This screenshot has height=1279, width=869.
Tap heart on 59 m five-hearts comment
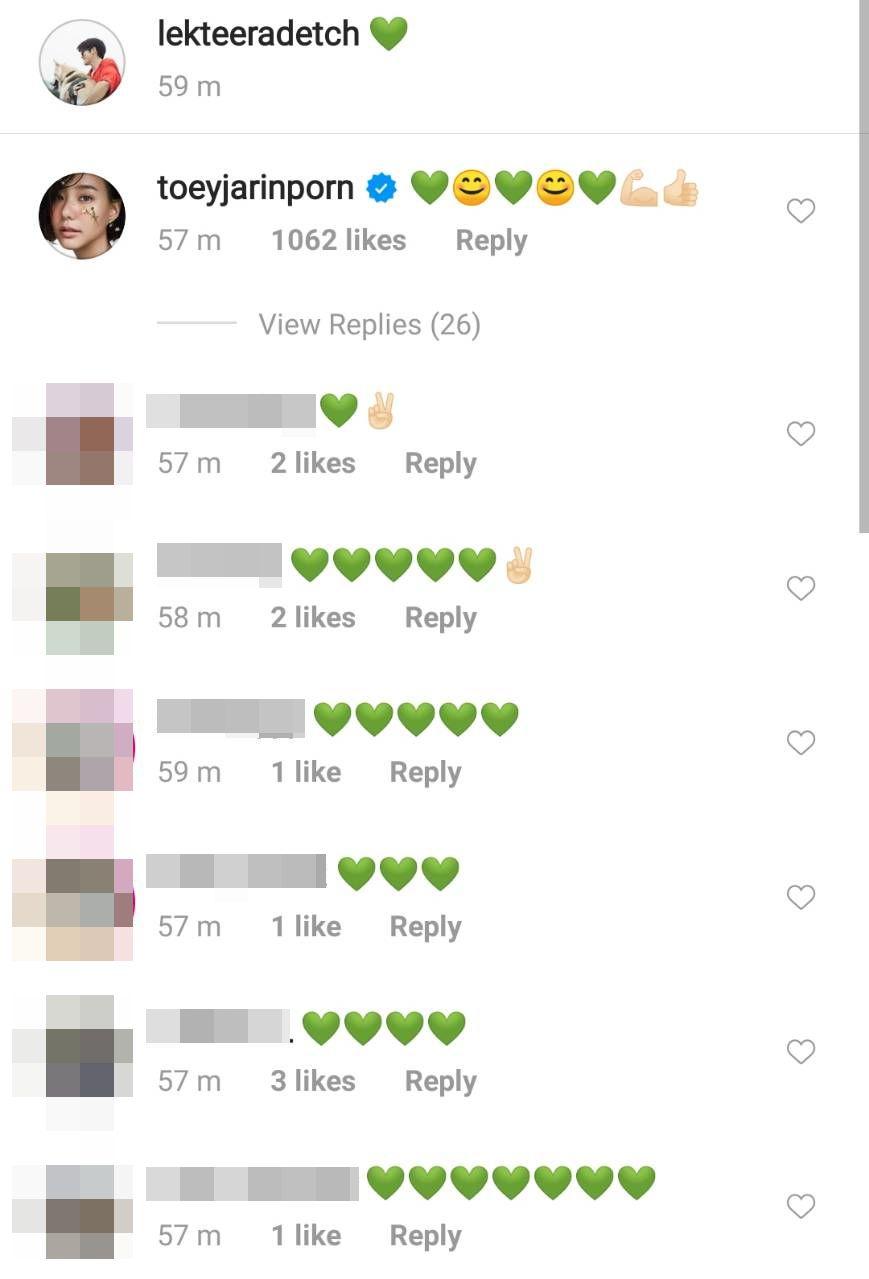point(801,743)
